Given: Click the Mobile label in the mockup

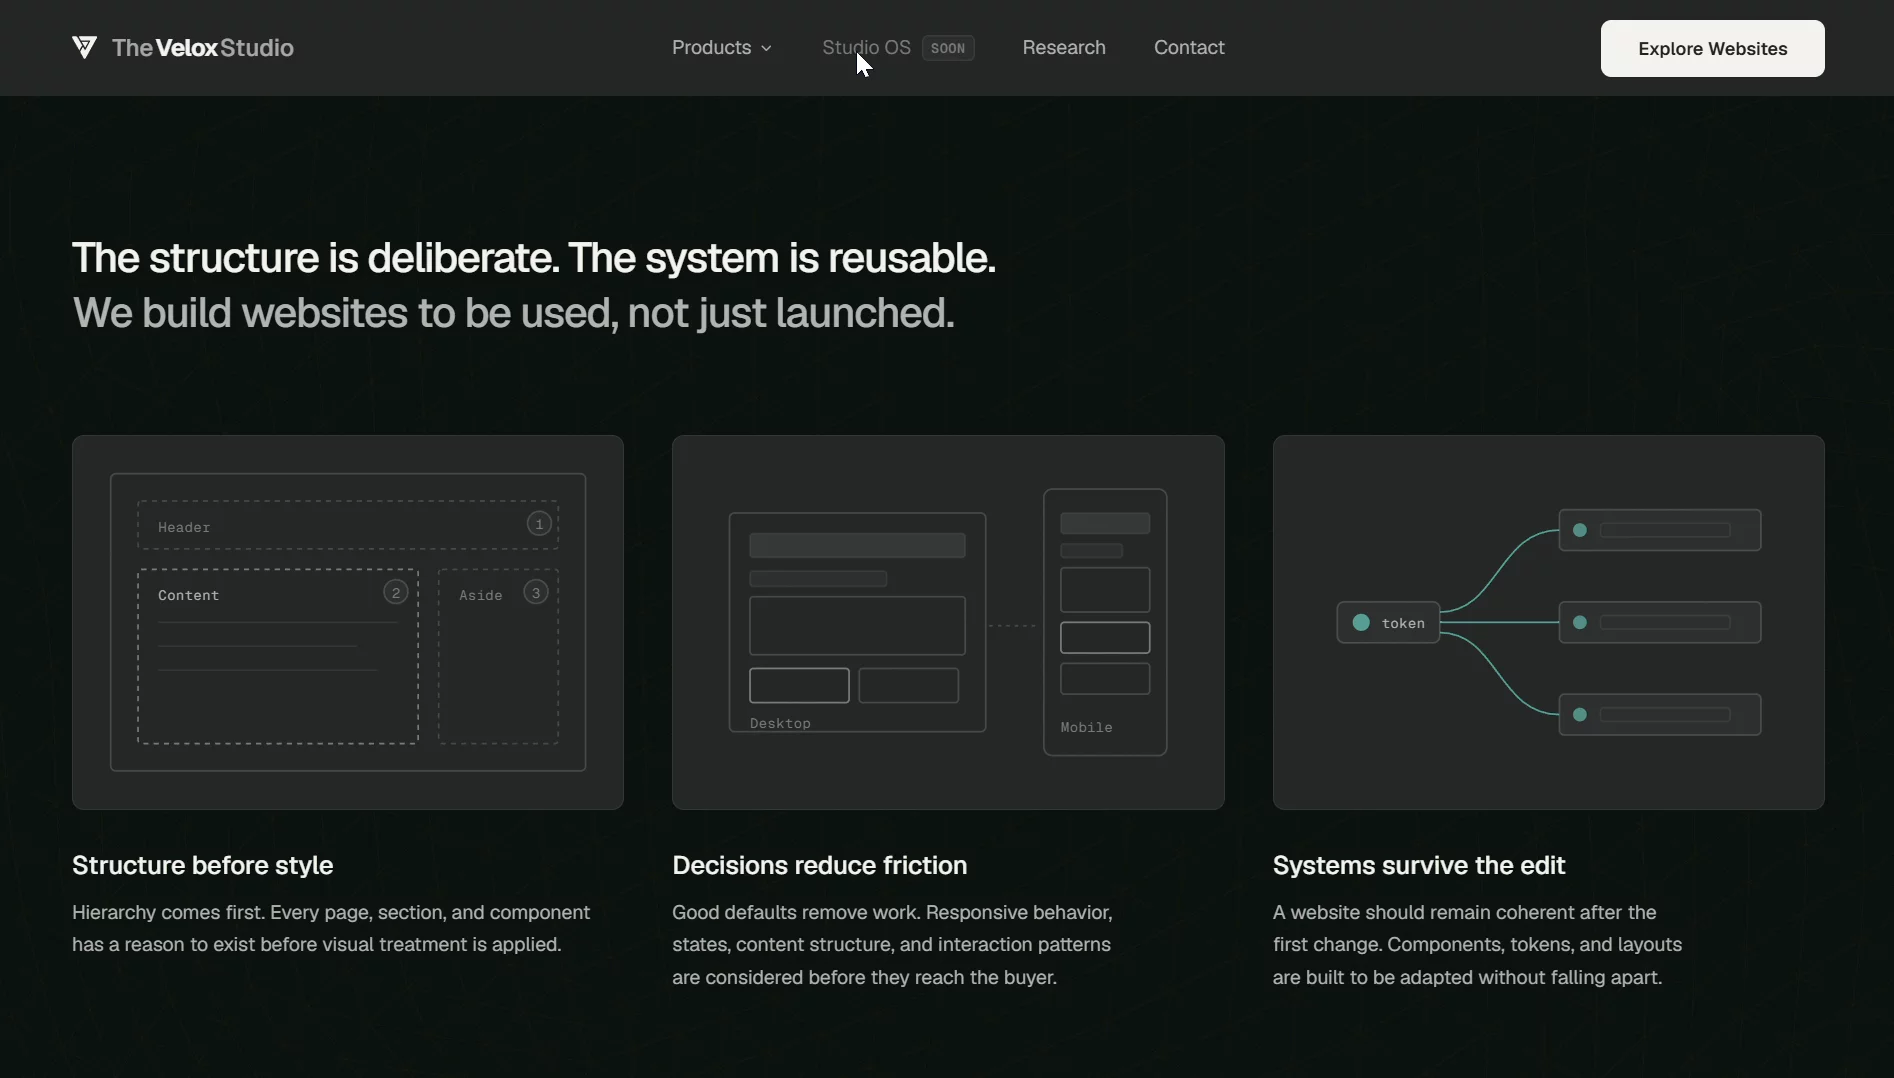Looking at the screenshot, I should 1086,727.
